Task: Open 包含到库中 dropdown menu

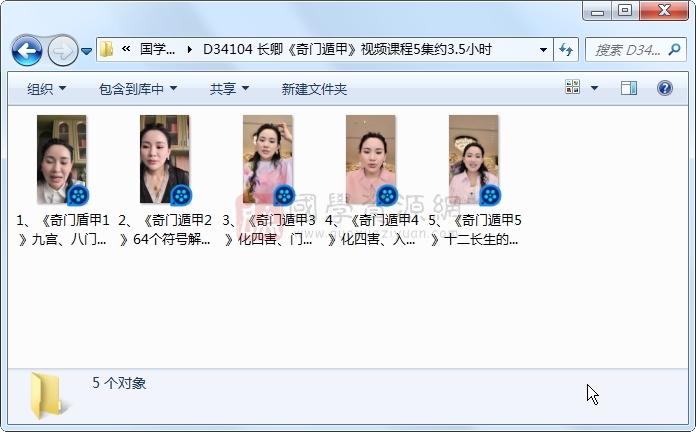Action: (x=138, y=89)
